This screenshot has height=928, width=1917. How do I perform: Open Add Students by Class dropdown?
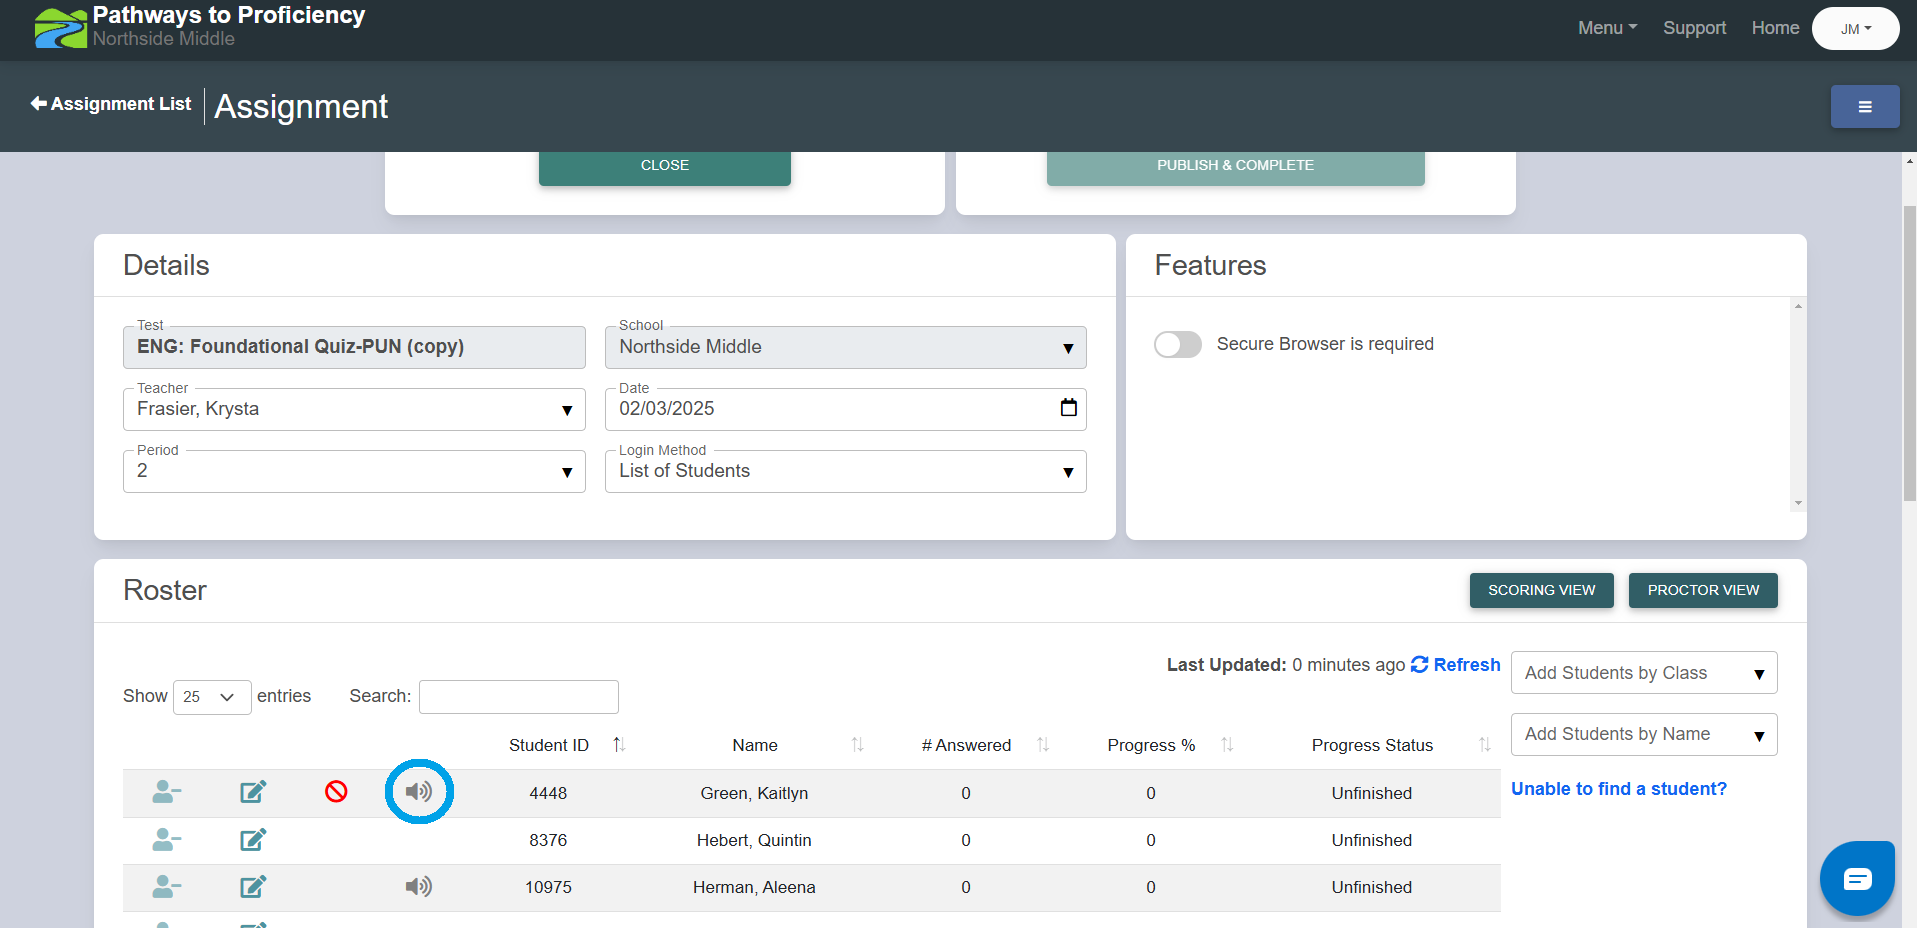pyautogui.click(x=1644, y=673)
